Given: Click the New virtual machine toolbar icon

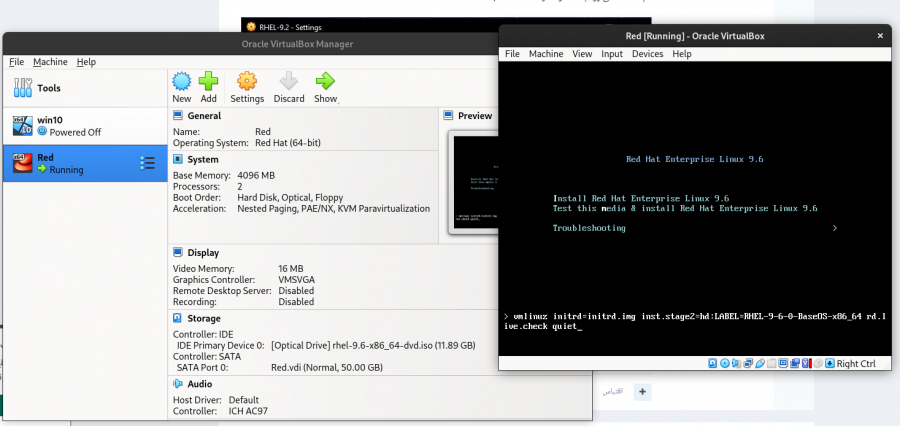Looking at the screenshot, I should (181, 81).
